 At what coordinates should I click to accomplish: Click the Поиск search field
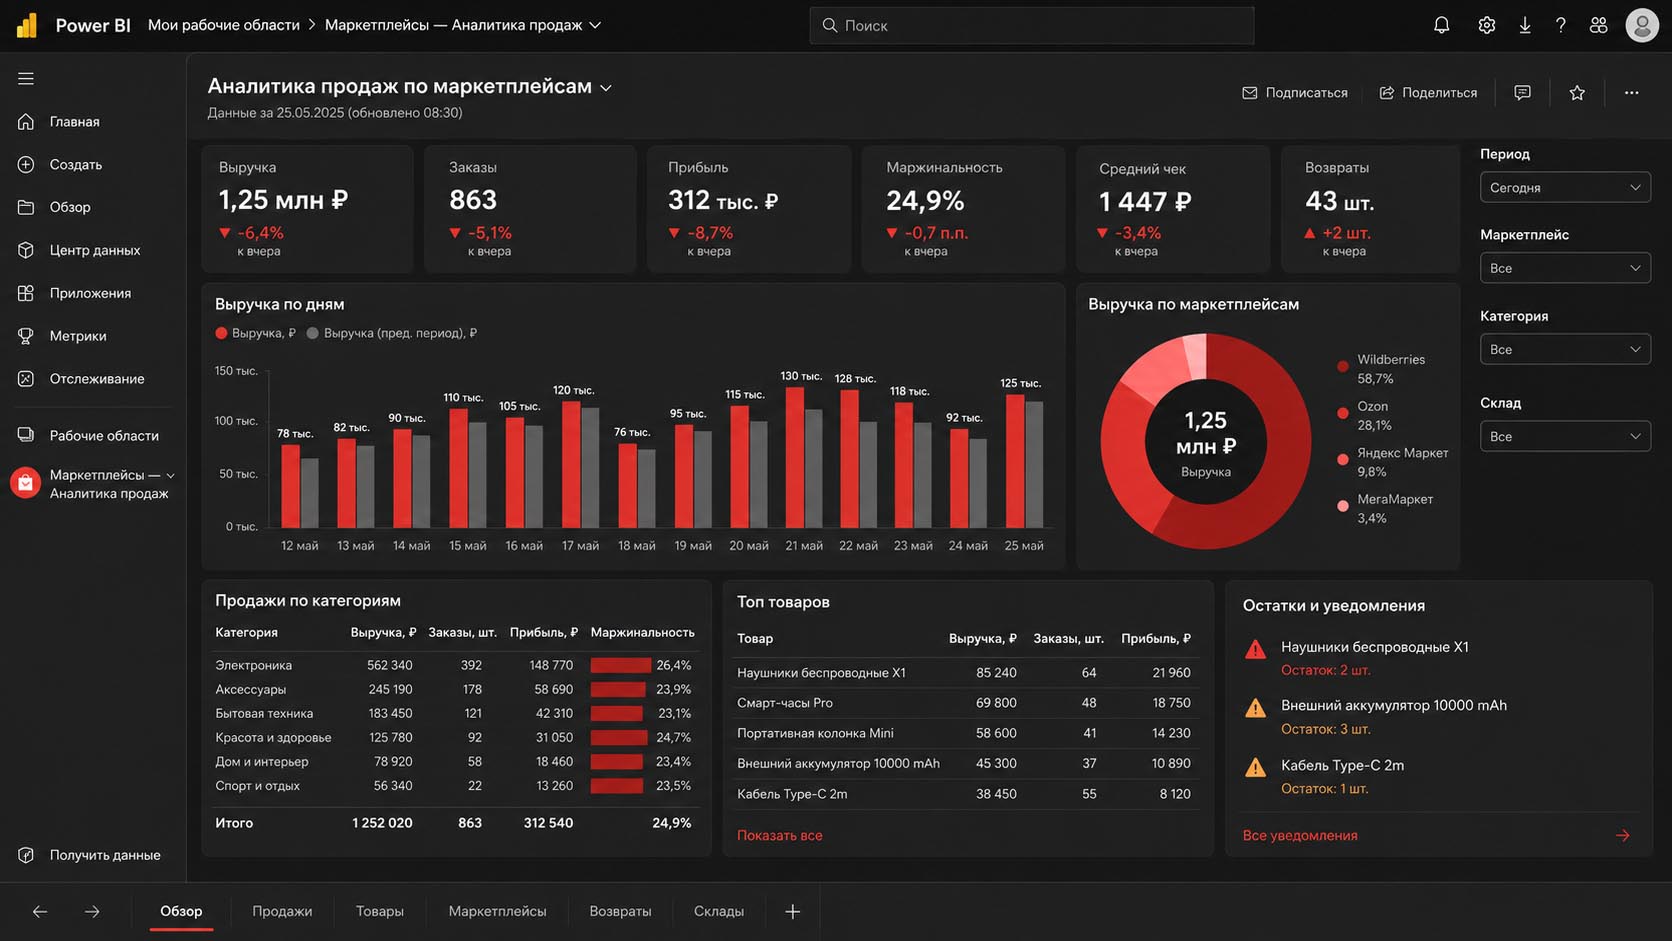tap(1031, 25)
